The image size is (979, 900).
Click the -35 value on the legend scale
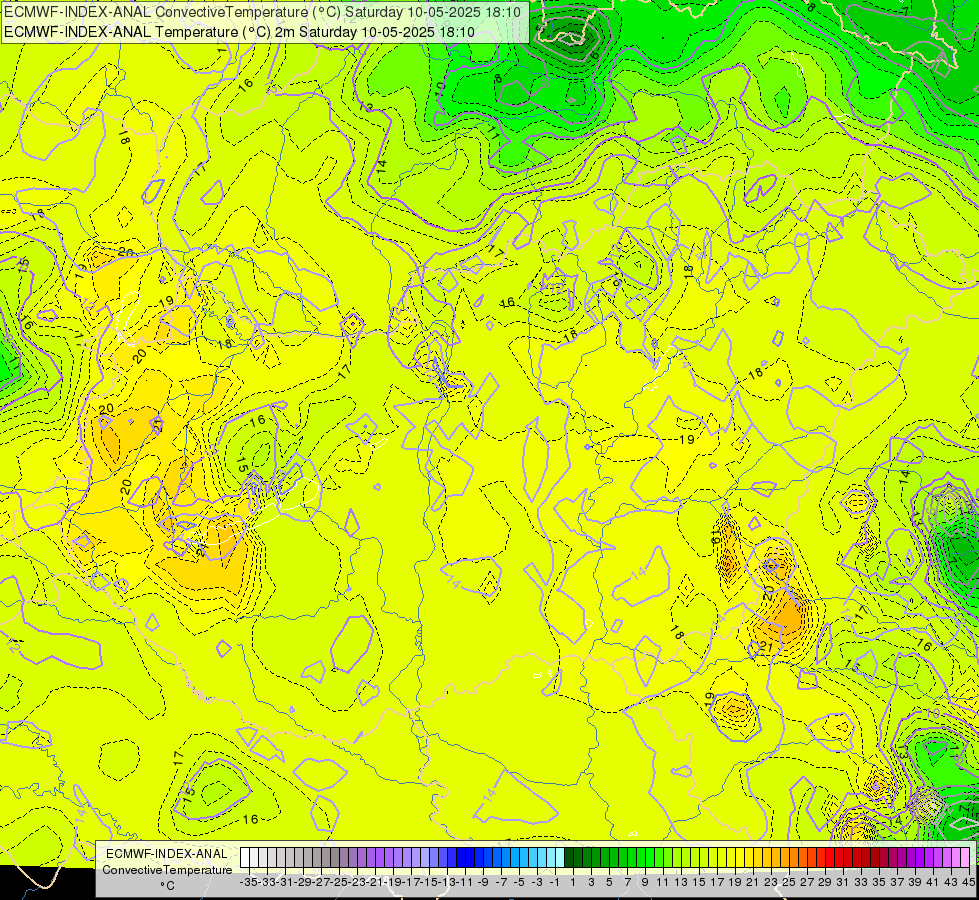[249, 882]
